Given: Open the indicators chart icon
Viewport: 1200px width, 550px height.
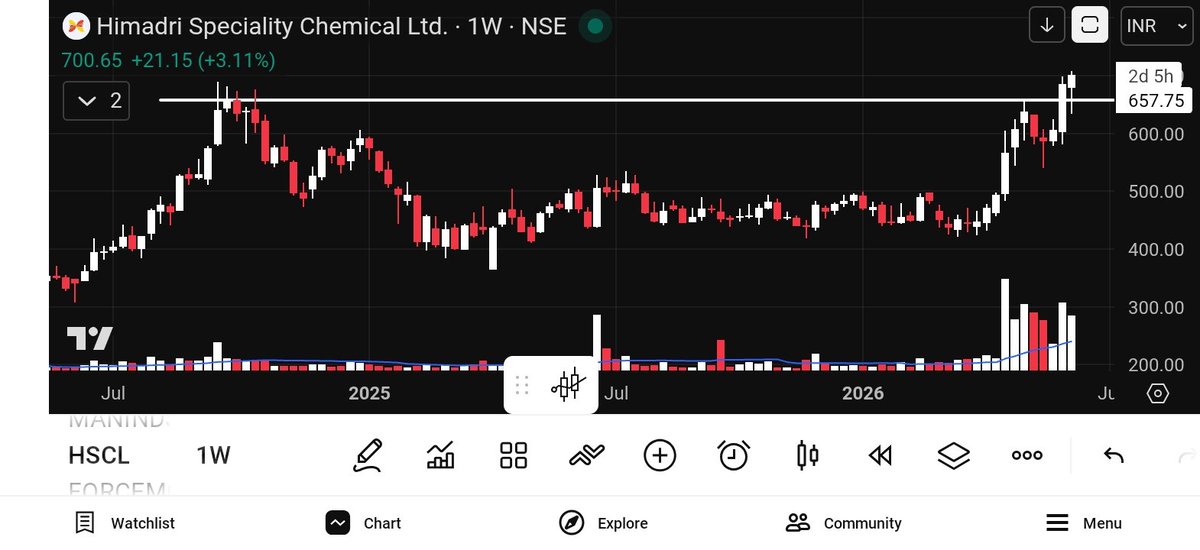Looking at the screenshot, I should tap(440, 455).
